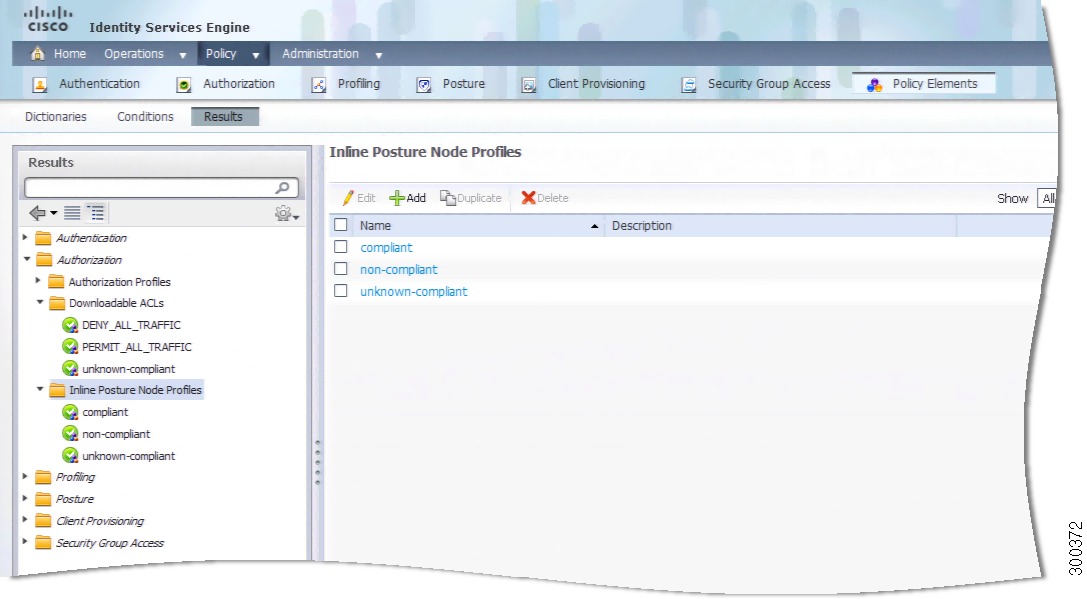Click the Profiling icon in policy bar
Image resolution: width=1087 pixels, height=599 pixels.
[319, 85]
